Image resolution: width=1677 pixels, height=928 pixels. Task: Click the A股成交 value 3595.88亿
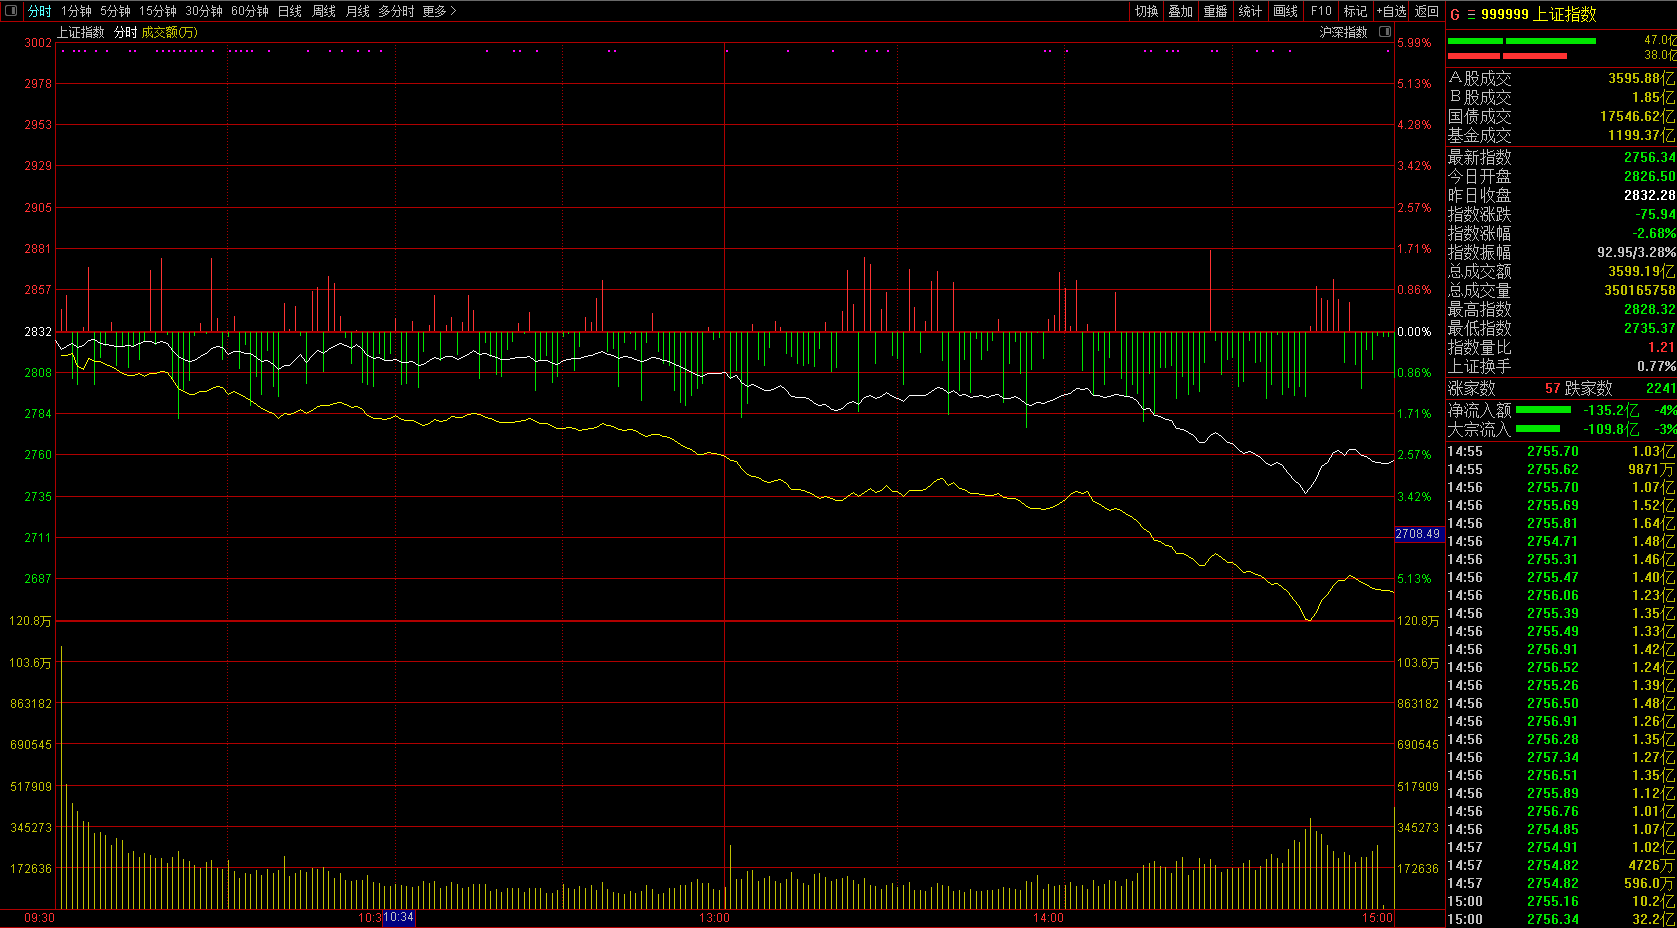pos(1641,78)
